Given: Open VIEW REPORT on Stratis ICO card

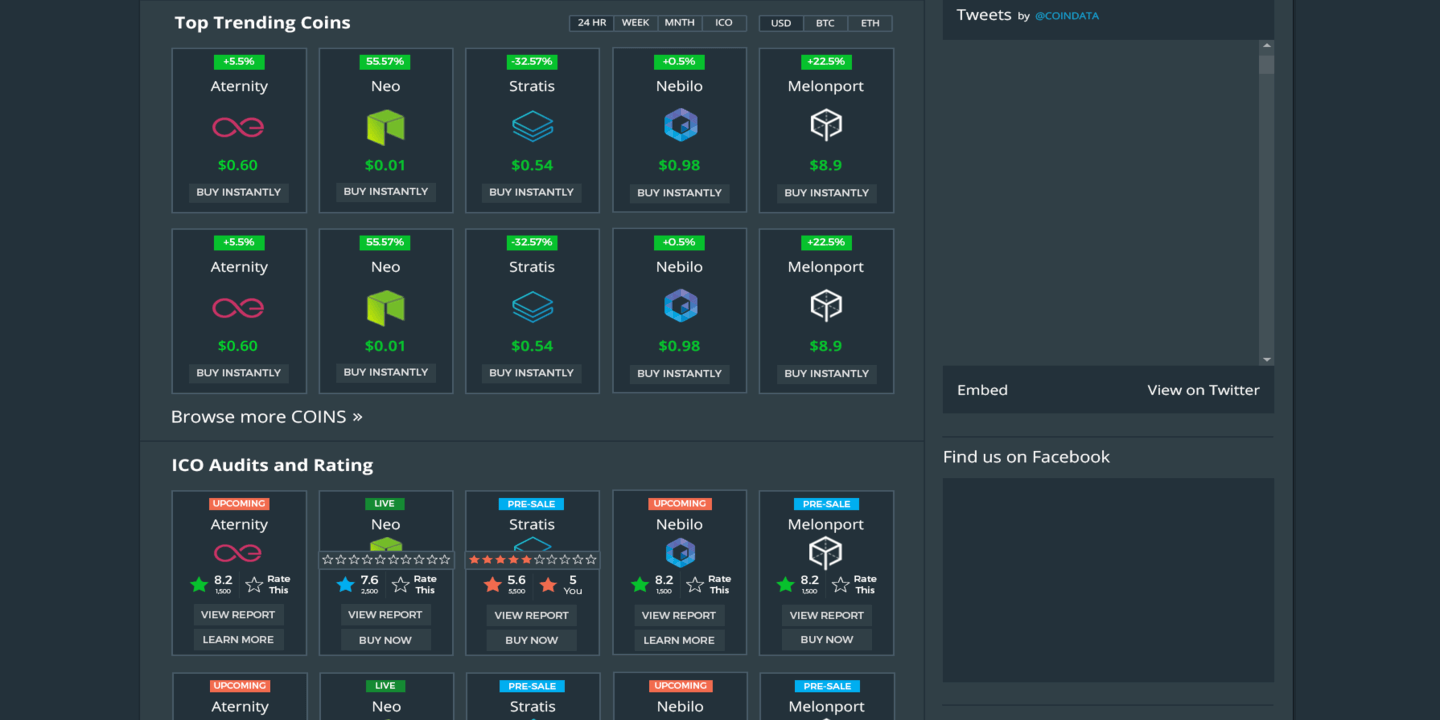Looking at the screenshot, I should (x=532, y=615).
